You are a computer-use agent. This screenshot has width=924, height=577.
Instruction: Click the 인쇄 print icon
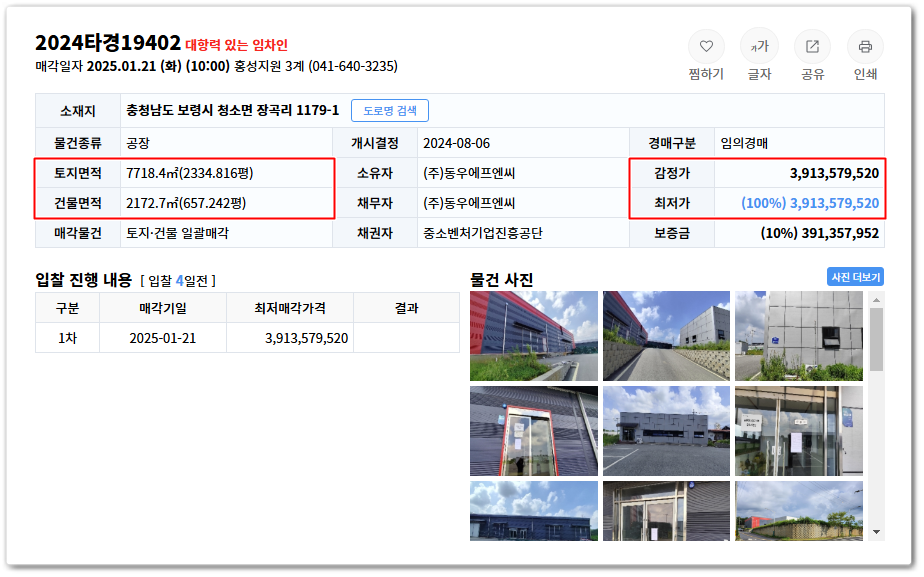[865, 47]
